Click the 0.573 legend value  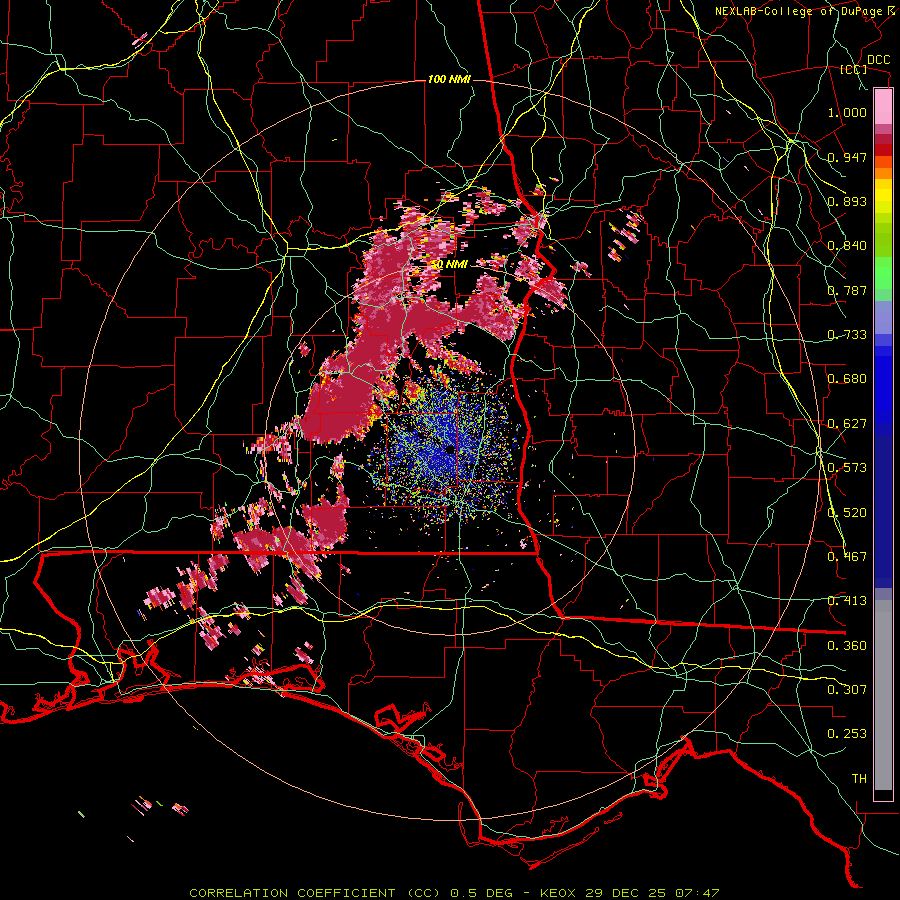click(847, 468)
